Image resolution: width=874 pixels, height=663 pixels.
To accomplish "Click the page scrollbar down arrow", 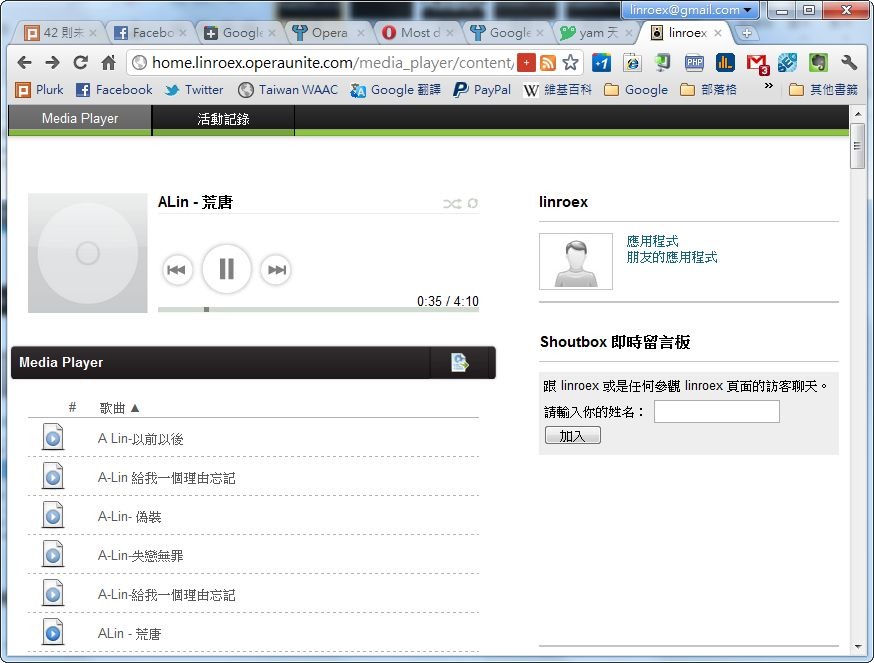I will coord(857,647).
